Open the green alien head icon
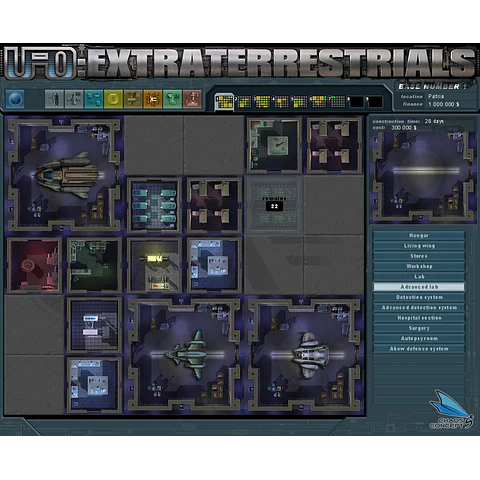Screen dimensions: 480x480 point(172,99)
